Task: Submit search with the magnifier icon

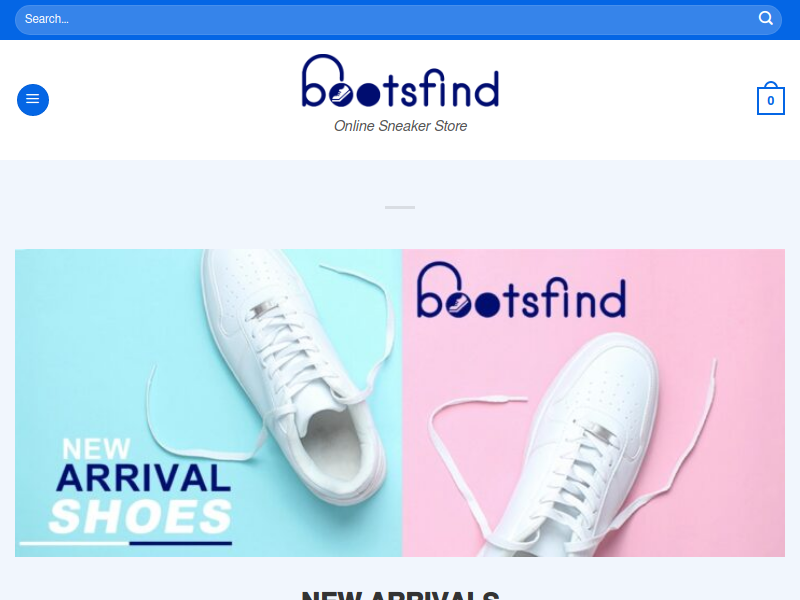Action: [765, 19]
